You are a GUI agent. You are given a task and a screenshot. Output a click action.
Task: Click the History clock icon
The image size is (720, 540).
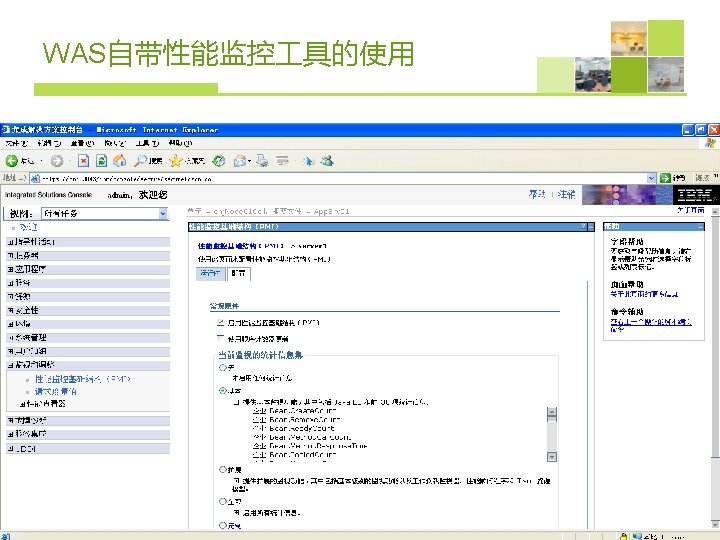click(219, 161)
